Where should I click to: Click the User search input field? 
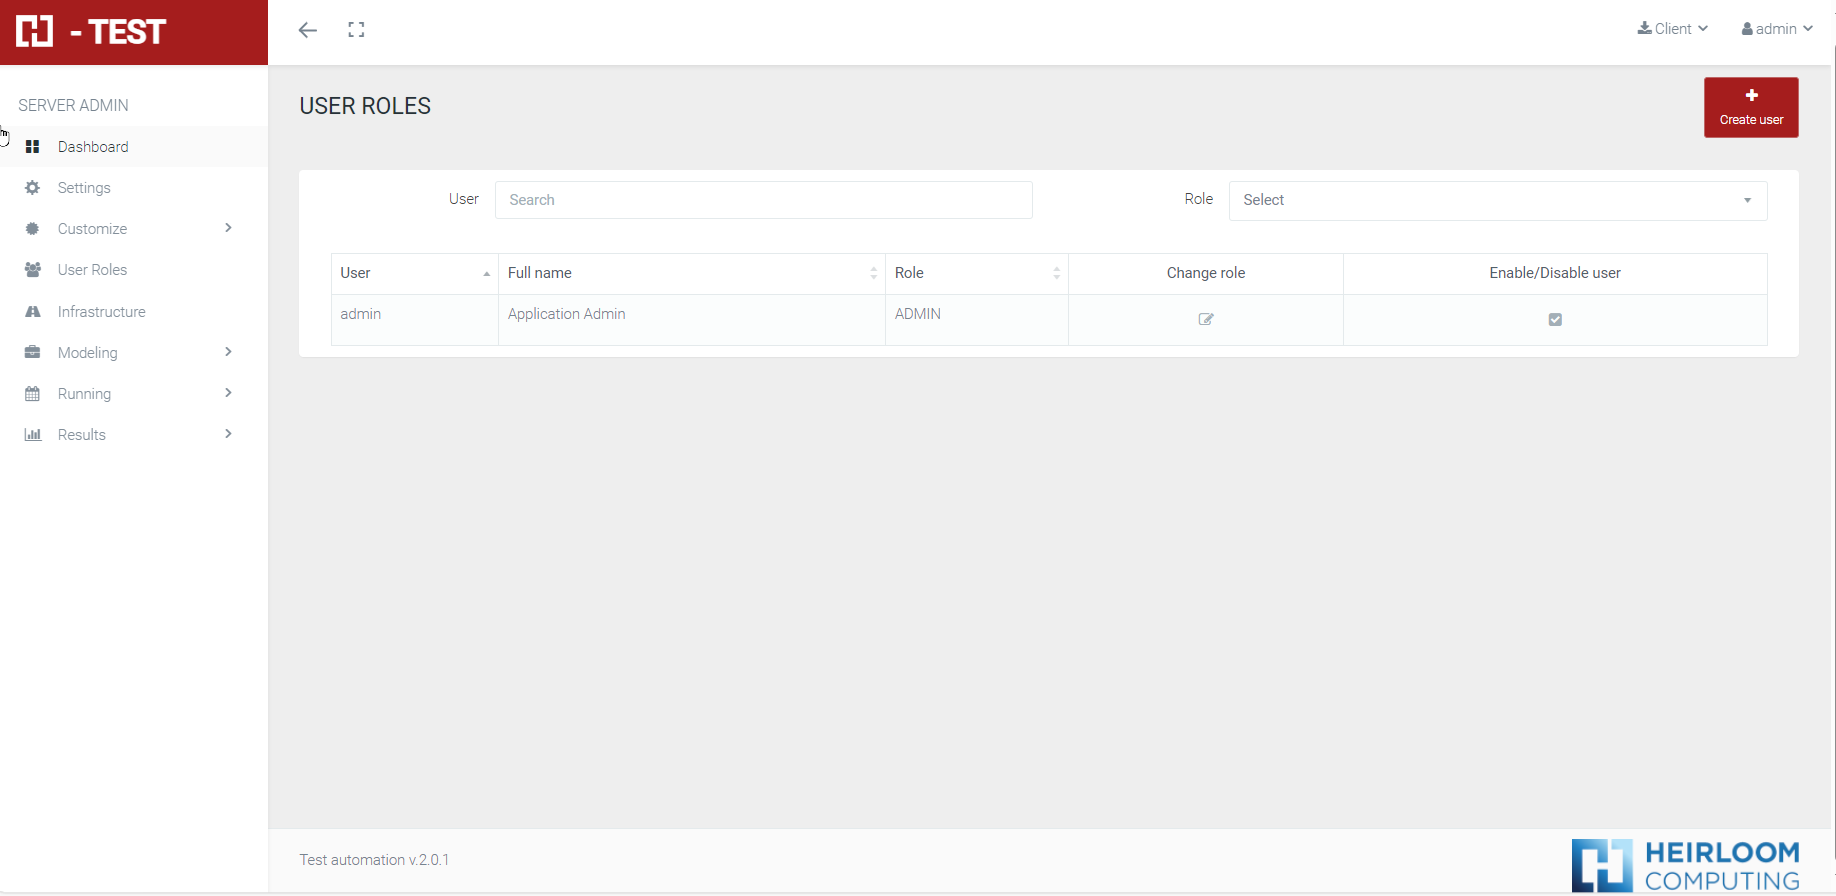coord(763,200)
